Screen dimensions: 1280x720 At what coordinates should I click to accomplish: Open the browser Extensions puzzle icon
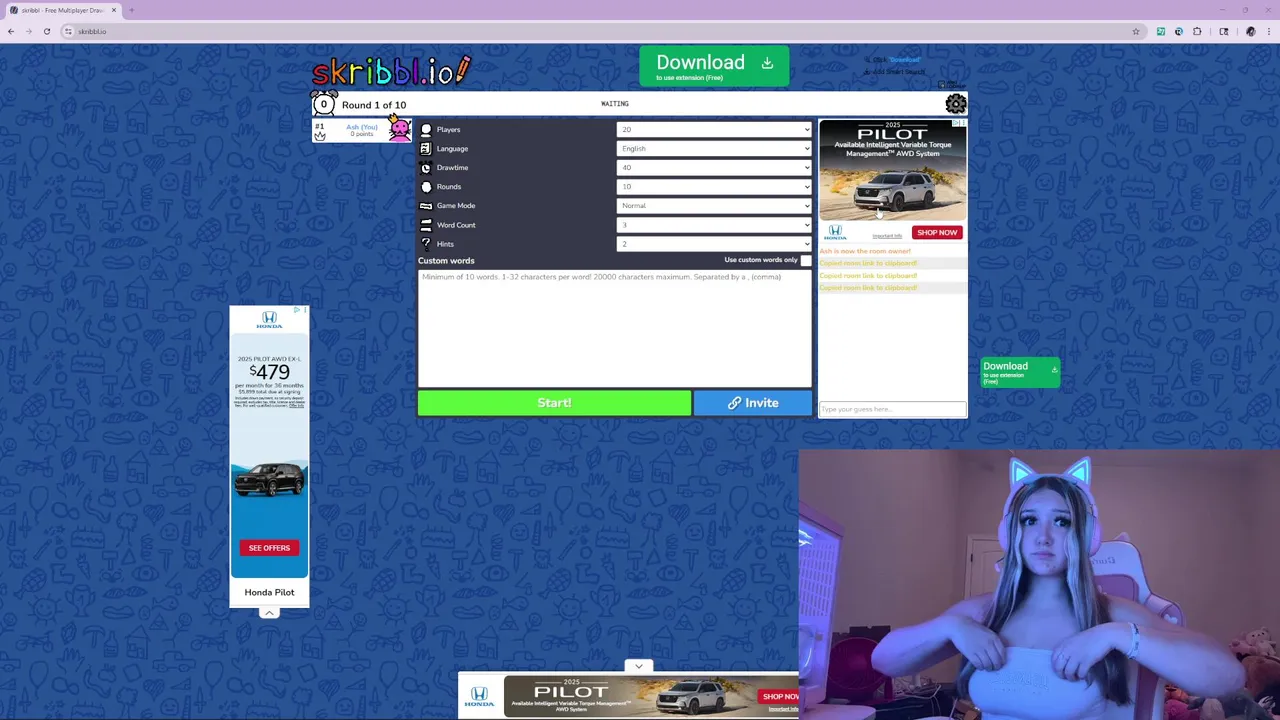click(1197, 31)
